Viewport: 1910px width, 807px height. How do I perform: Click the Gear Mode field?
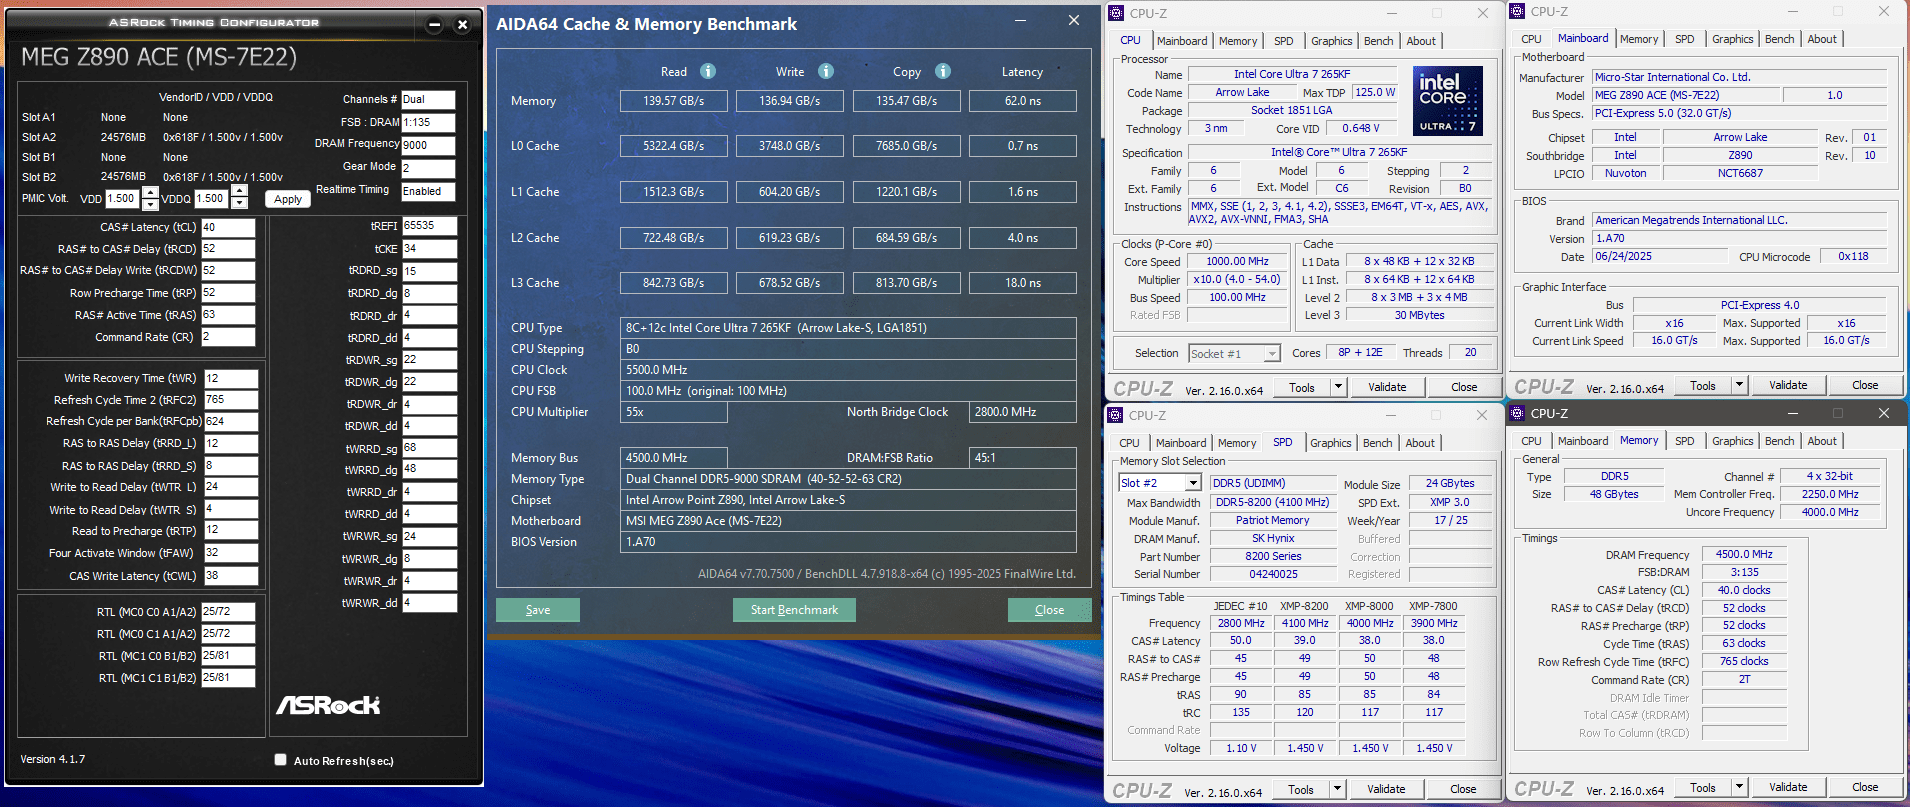pyautogui.click(x=428, y=168)
